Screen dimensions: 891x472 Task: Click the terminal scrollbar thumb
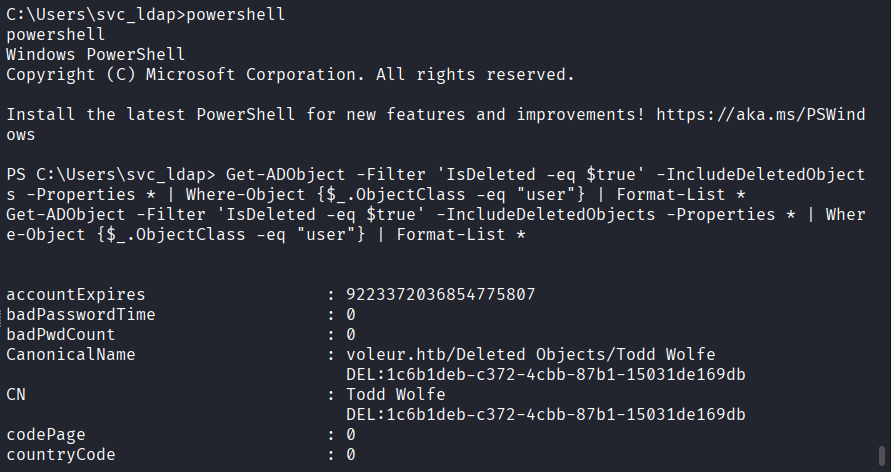tap(881, 455)
